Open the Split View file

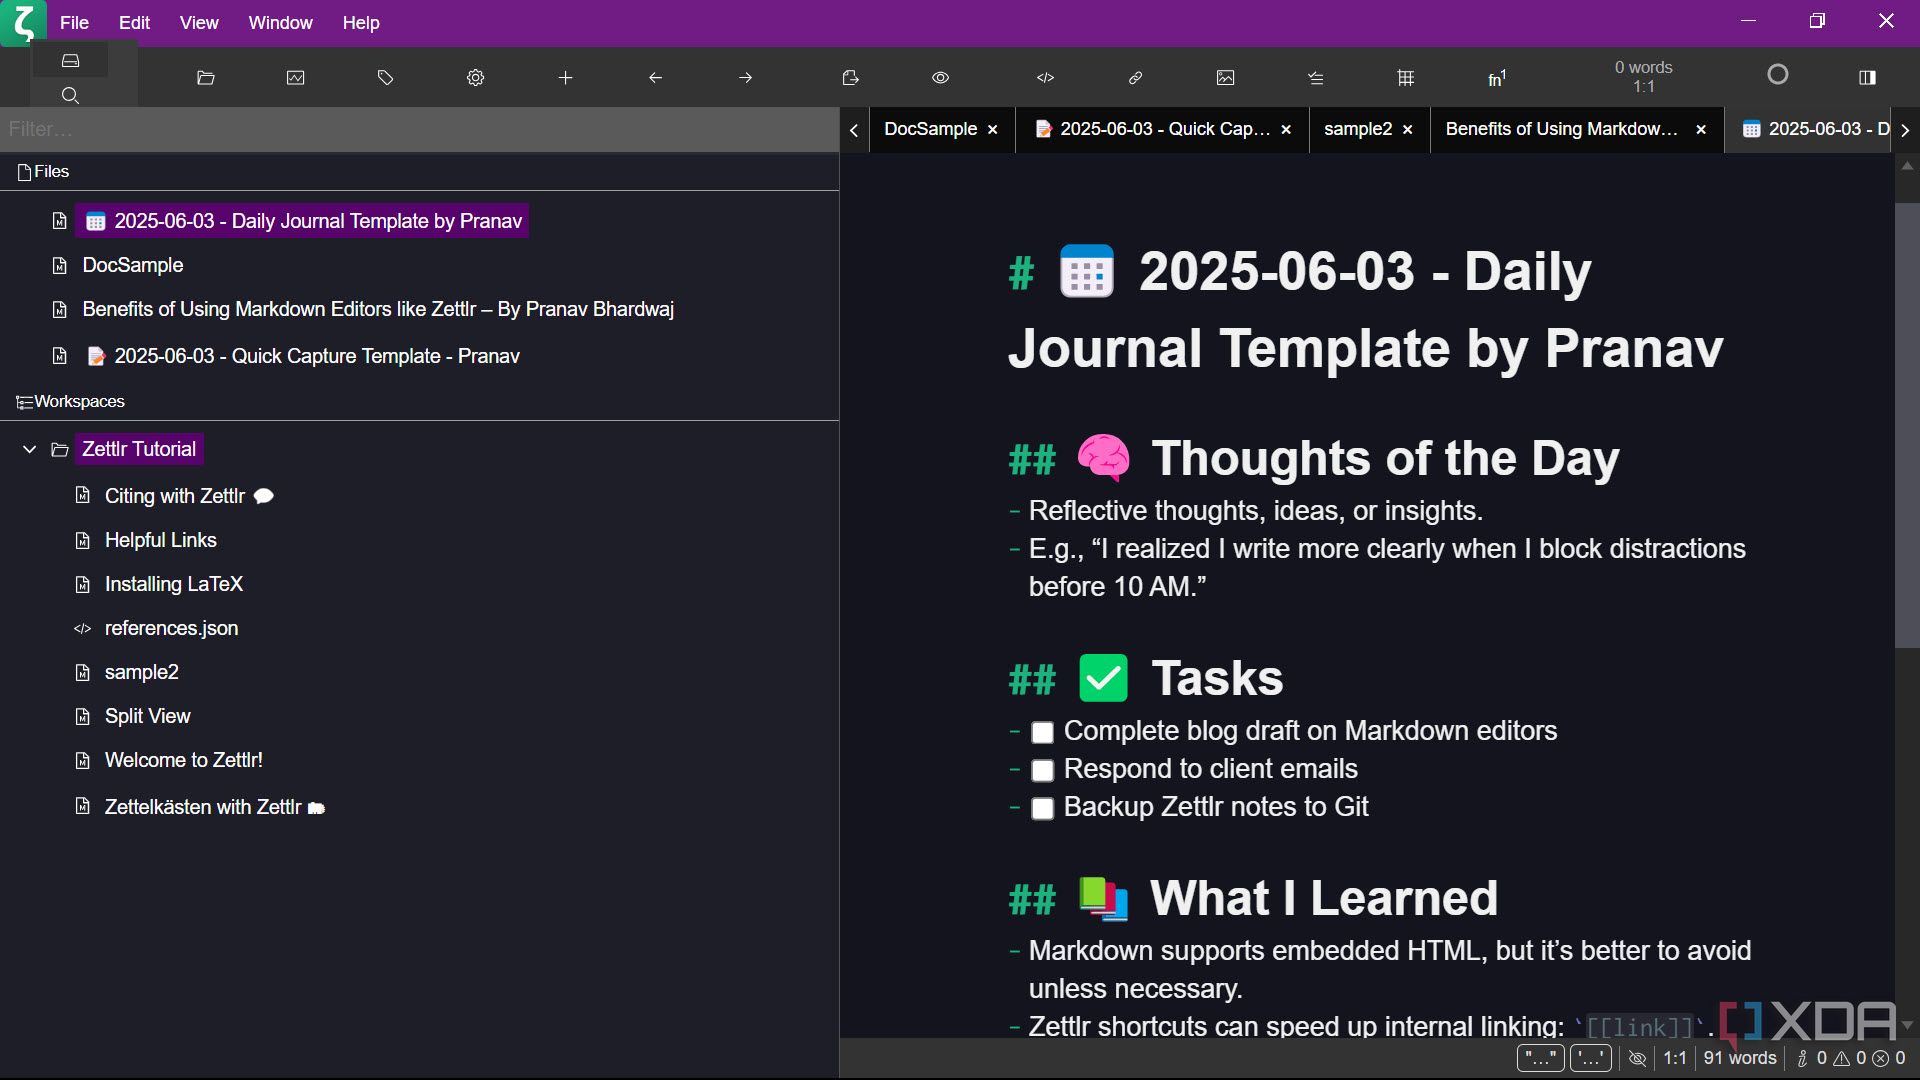click(x=148, y=716)
